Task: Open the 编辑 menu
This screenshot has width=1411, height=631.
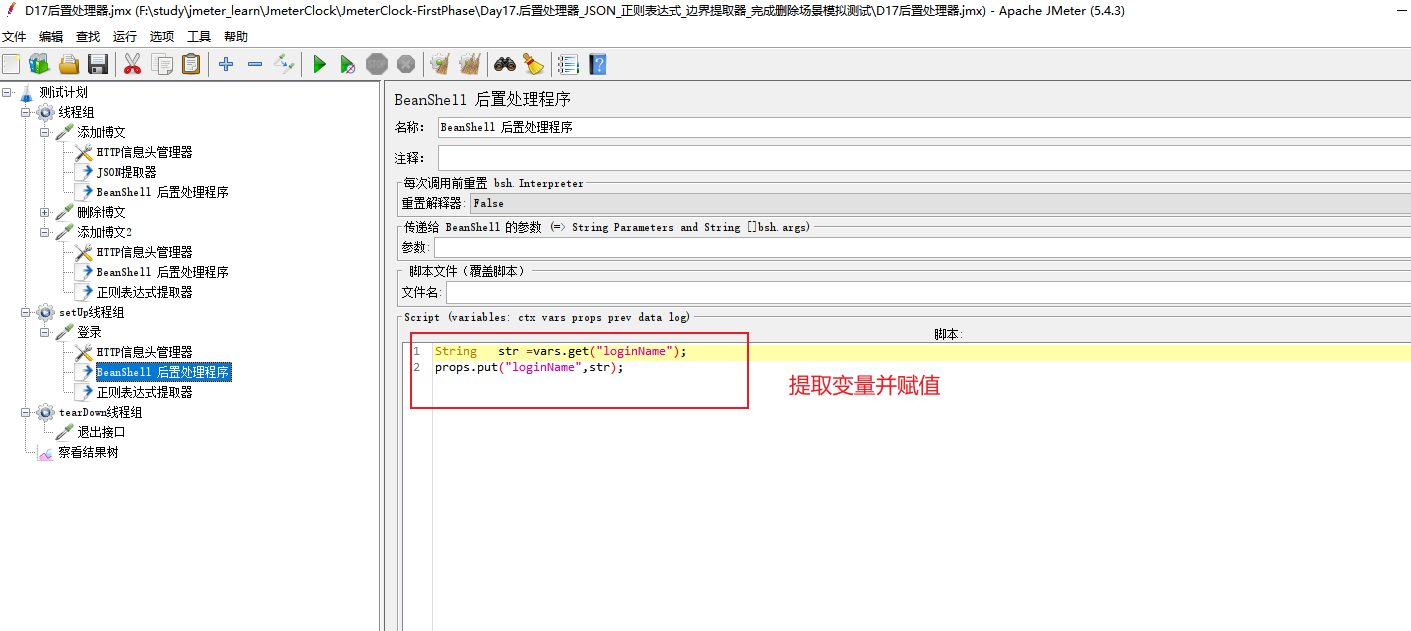Action: click(x=51, y=37)
